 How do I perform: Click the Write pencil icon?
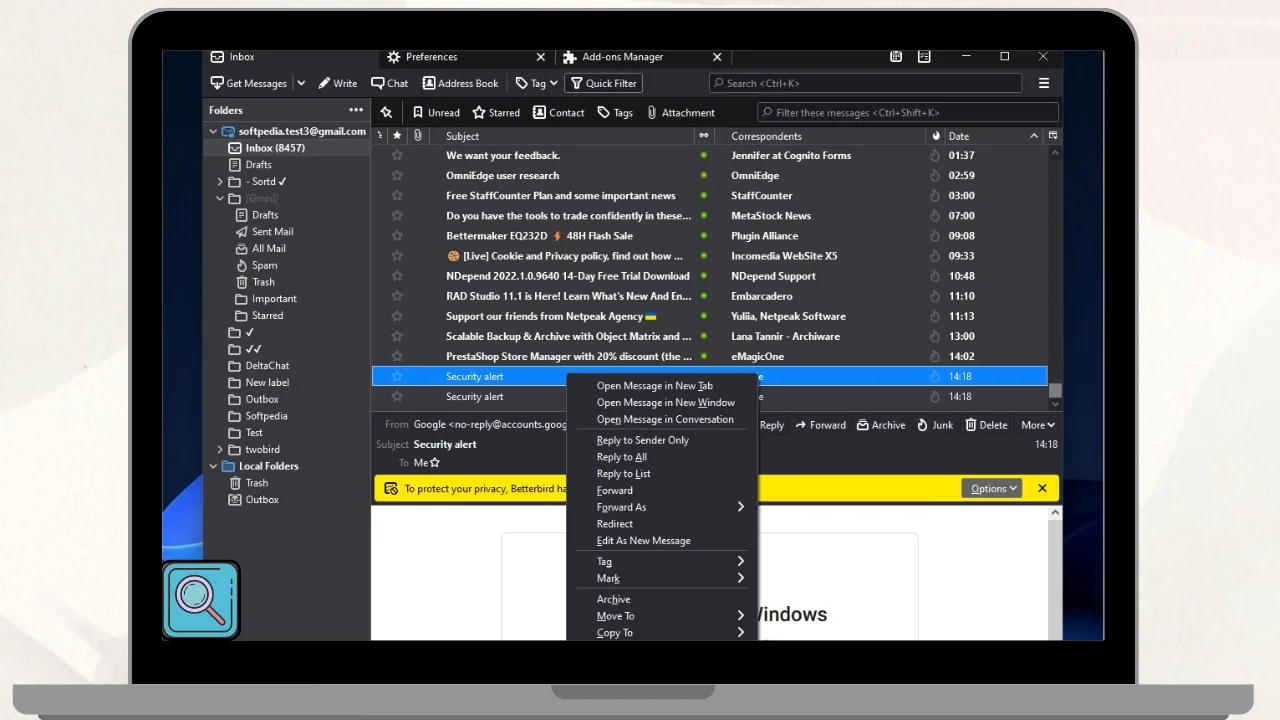click(324, 84)
